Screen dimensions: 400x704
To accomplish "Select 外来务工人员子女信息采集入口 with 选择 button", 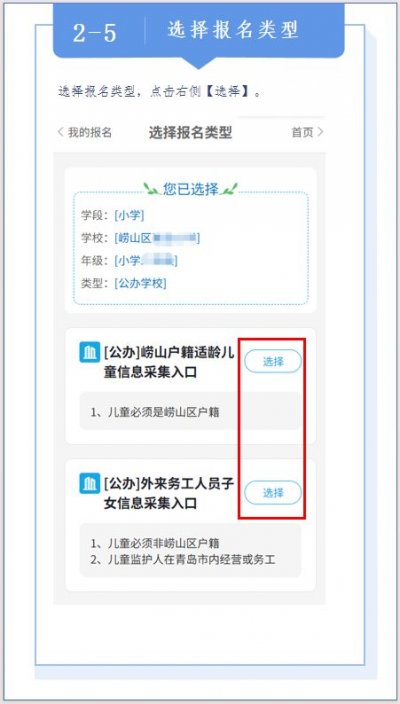I will coord(273,493).
